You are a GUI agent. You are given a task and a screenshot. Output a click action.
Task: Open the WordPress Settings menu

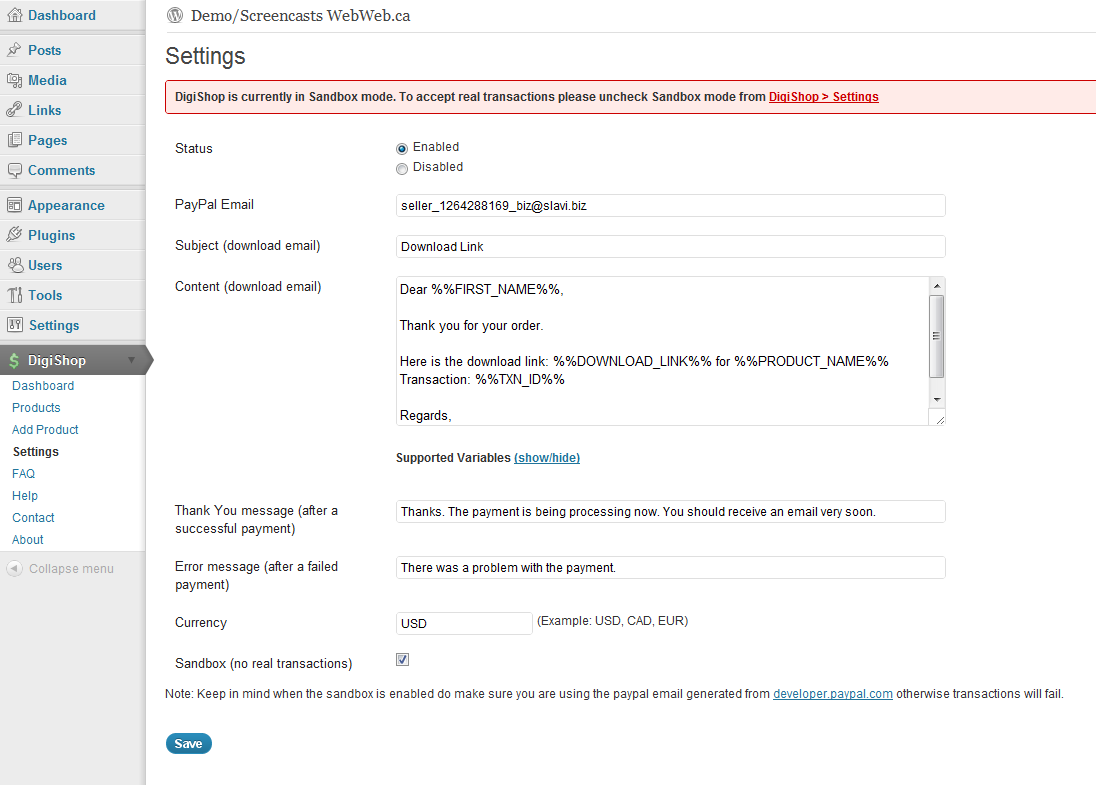click(x=54, y=326)
